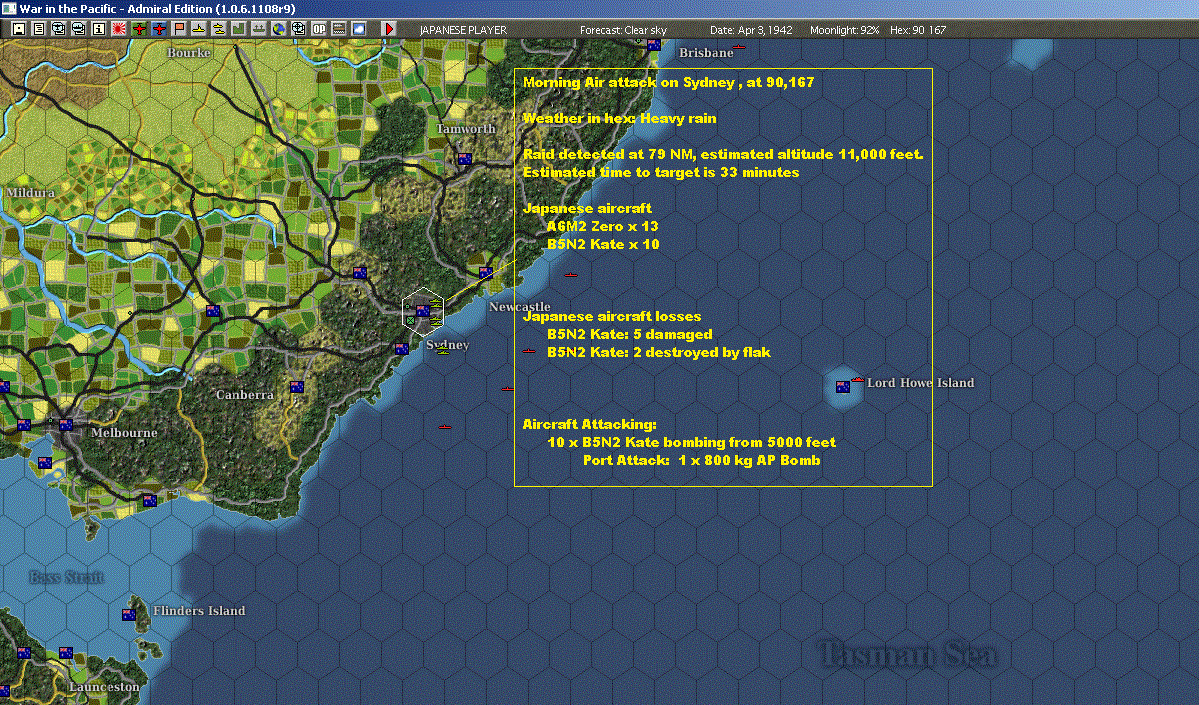Click the single yellow ship silhouette toolbar icon
The width and height of the screenshot is (1199, 705).
[x=198, y=29]
